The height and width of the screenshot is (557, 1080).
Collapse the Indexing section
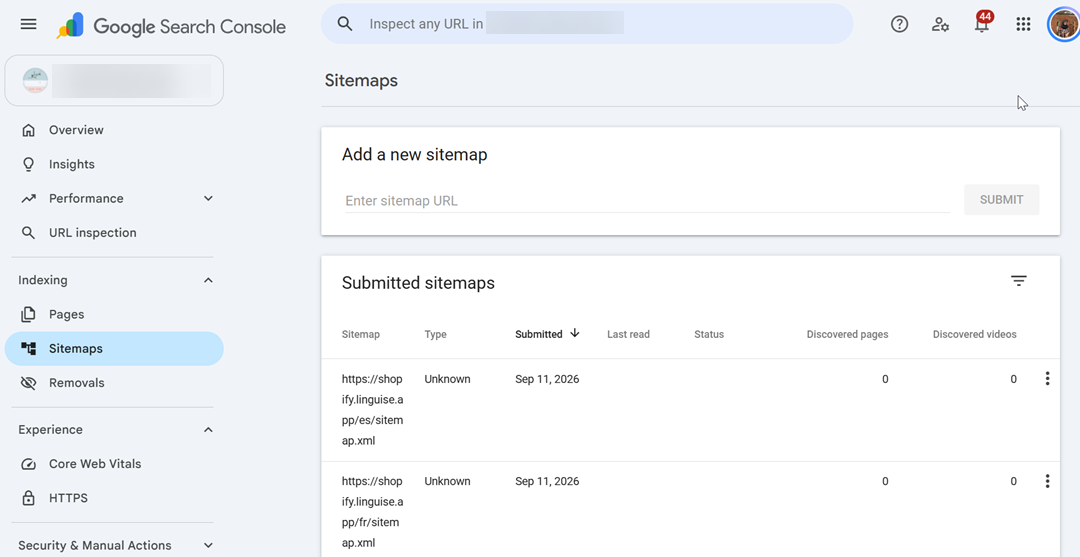(x=209, y=280)
